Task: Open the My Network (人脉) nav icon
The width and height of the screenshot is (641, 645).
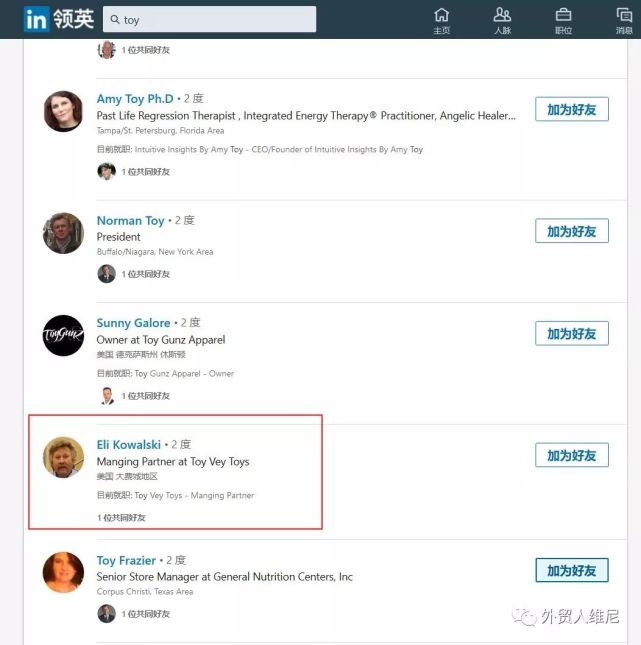Action: [x=502, y=20]
